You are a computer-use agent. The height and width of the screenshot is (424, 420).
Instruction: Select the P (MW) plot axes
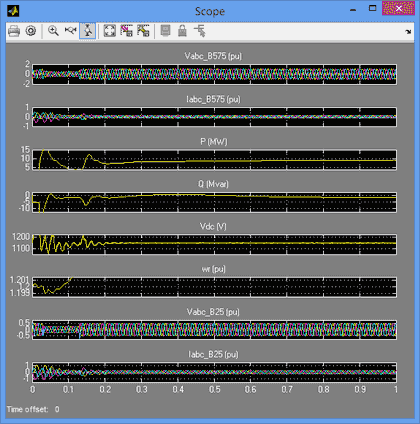tap(214, 160)
